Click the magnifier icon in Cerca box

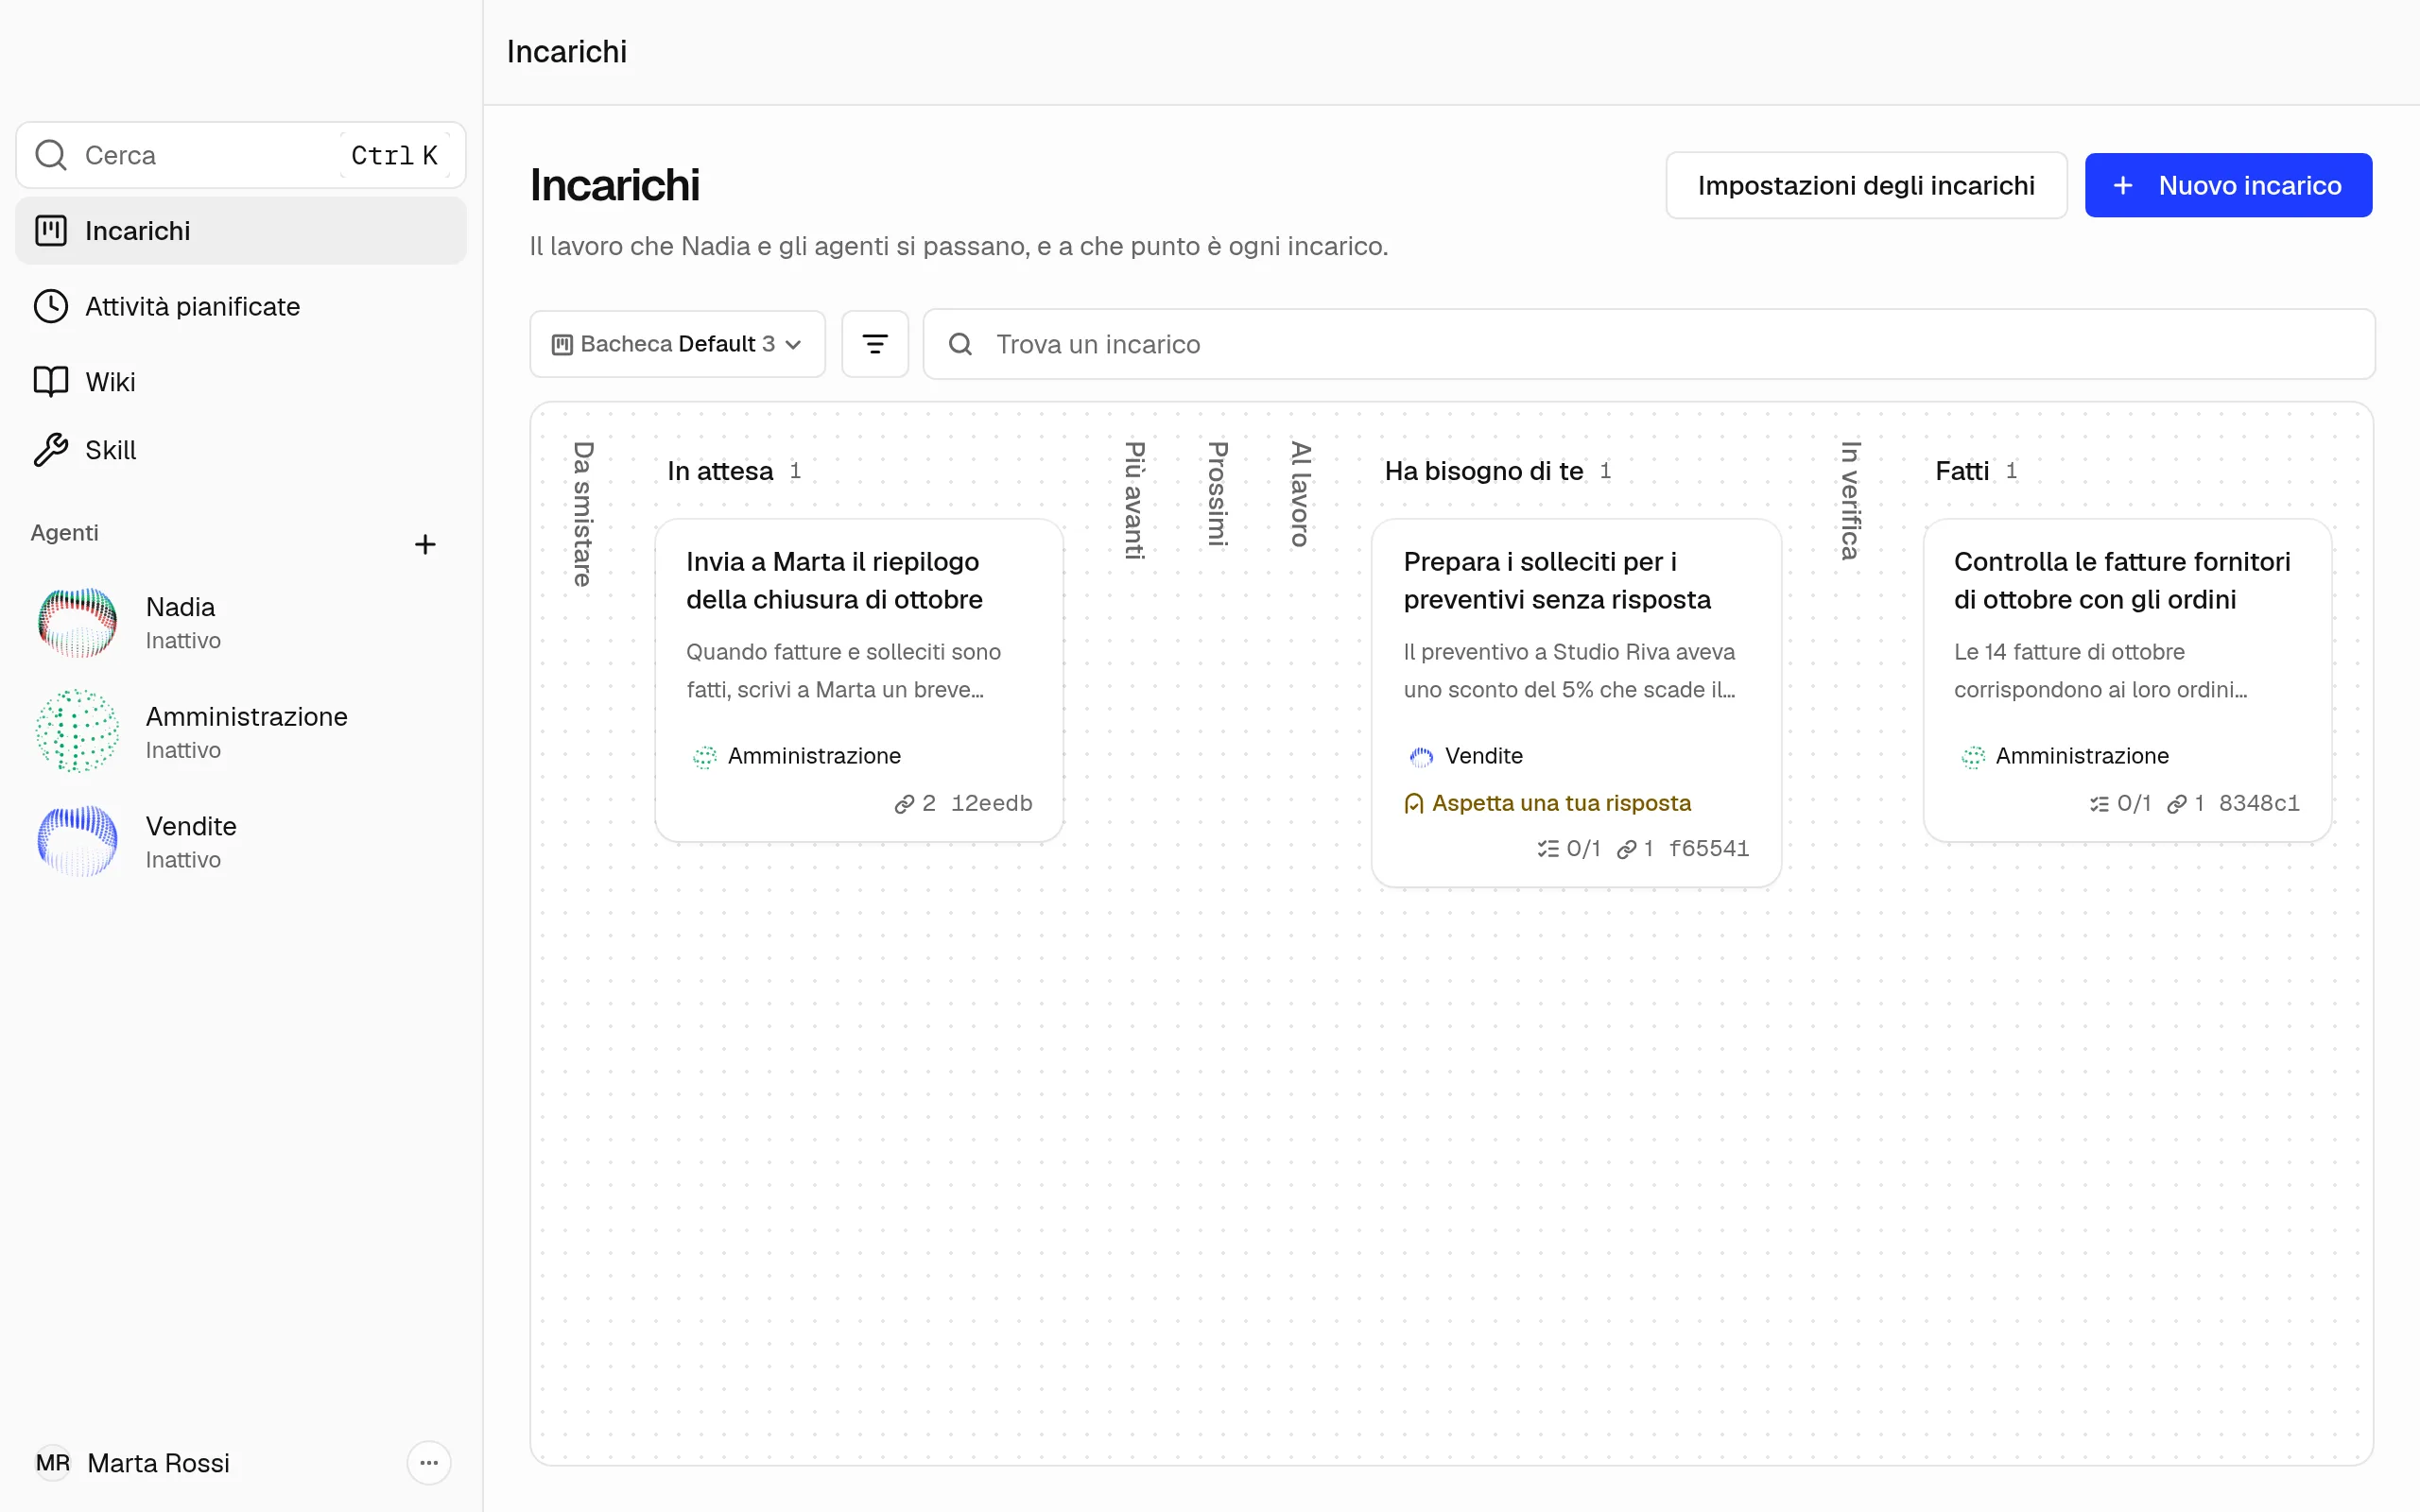click(x=51, y=155)
